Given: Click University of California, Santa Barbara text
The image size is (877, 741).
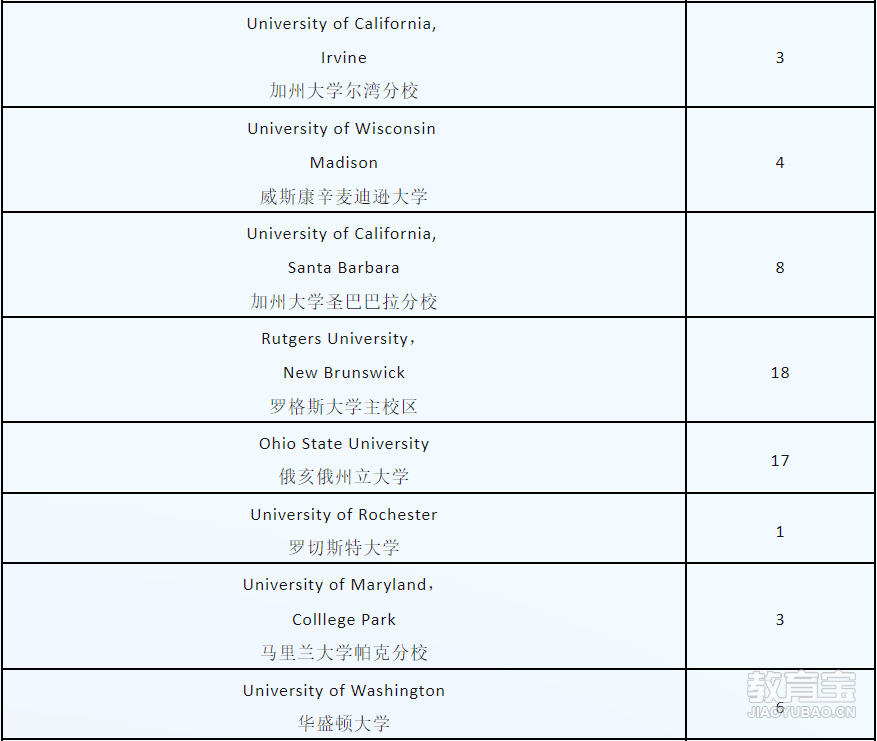Looking at the screenshot, I should point(342,251).
